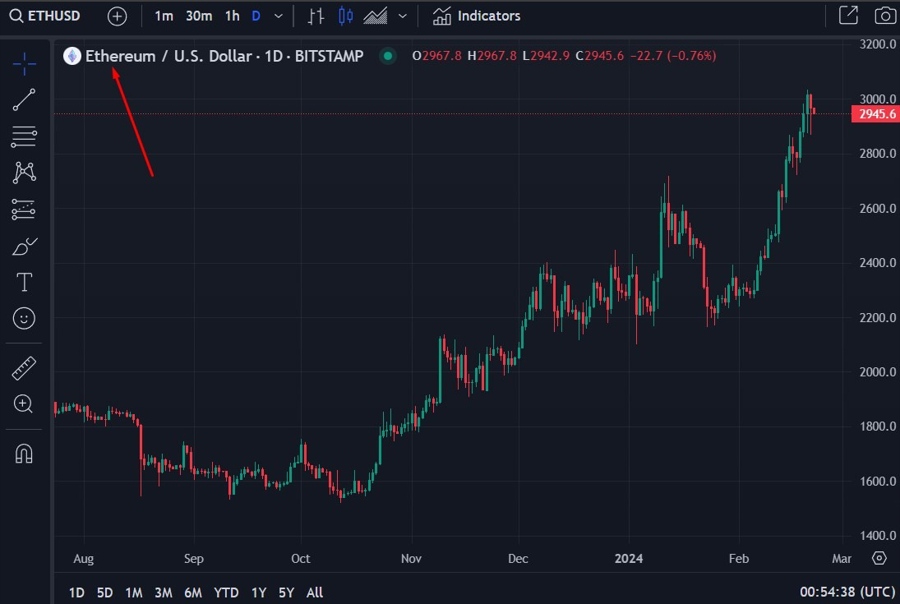This screenshot has width=900, height=604.
Task: Click the ETHUSD symbol search field
Action: point(52,16)
